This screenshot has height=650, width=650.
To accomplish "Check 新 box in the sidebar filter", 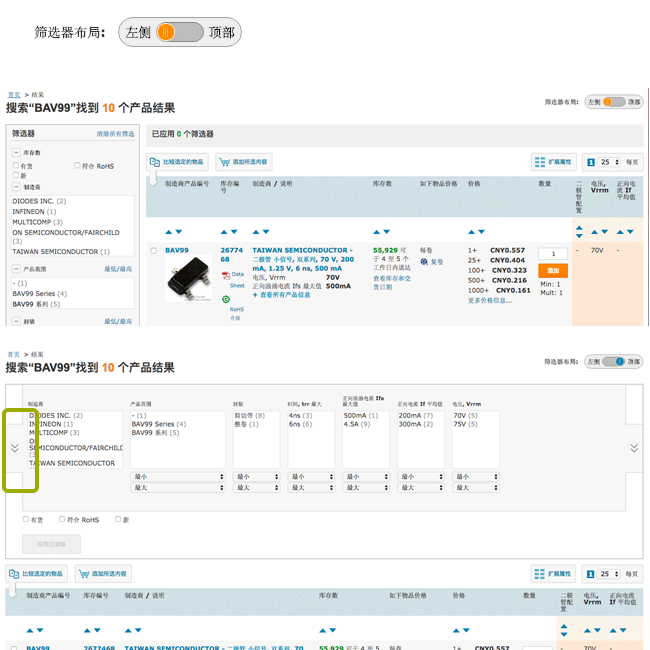I will pos(15,175).
